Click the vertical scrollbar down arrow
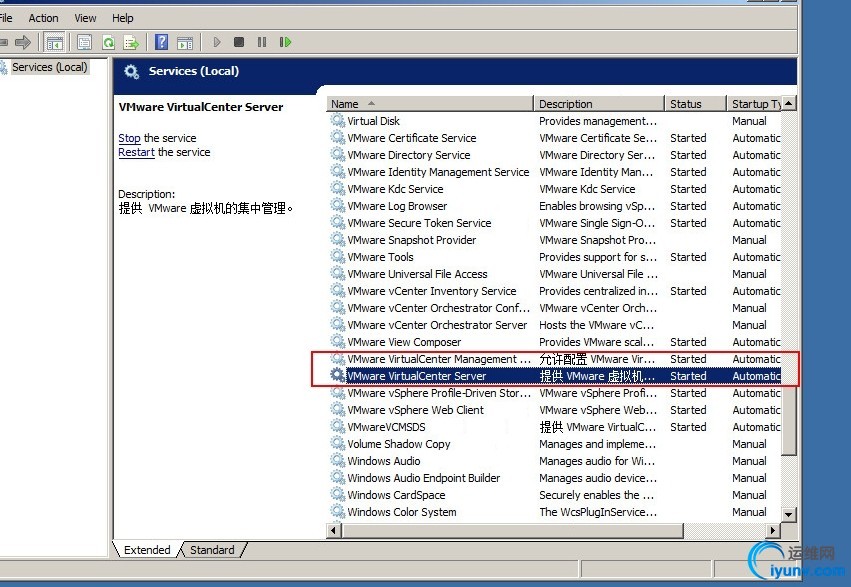851x587 pixels. [789, 514]
